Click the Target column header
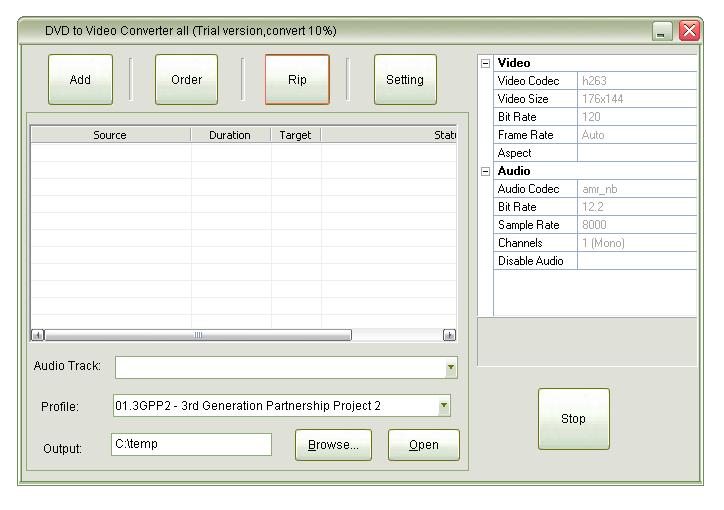 [295, 135]
